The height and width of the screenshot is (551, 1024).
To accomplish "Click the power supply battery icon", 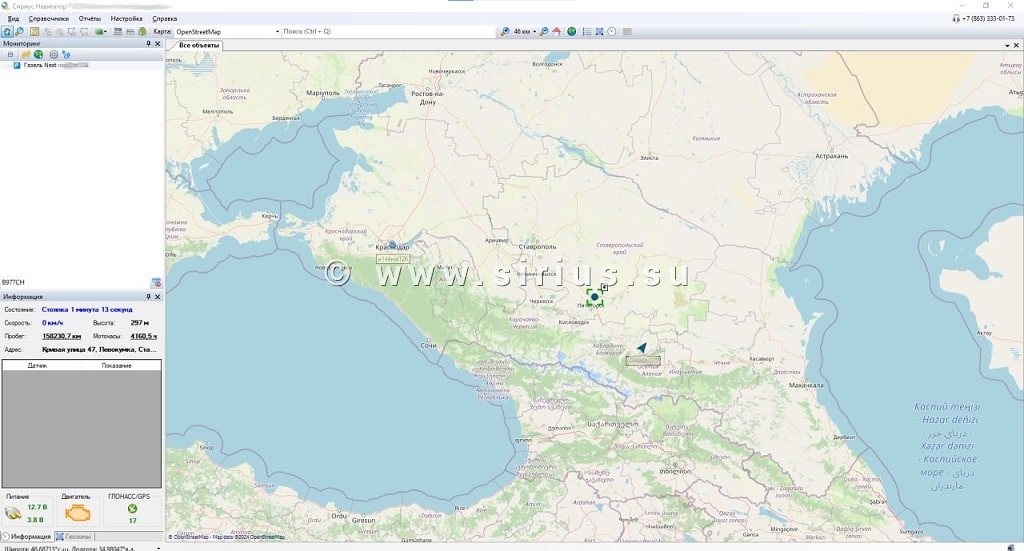I will coord(13,513).
